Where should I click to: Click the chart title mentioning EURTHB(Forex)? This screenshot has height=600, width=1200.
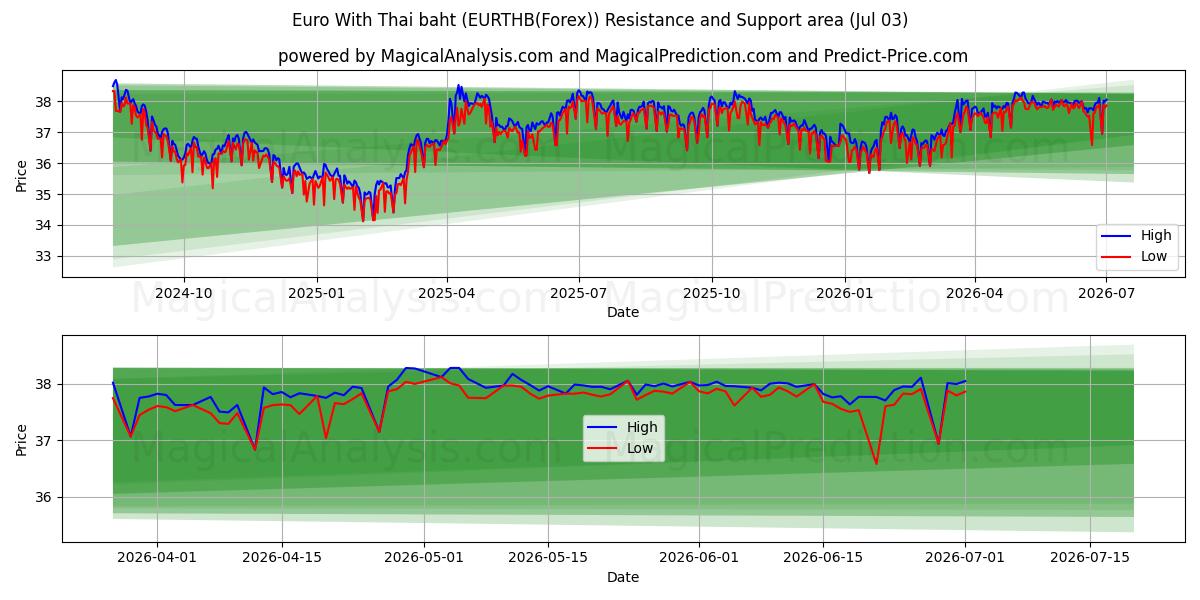point(600,20)
